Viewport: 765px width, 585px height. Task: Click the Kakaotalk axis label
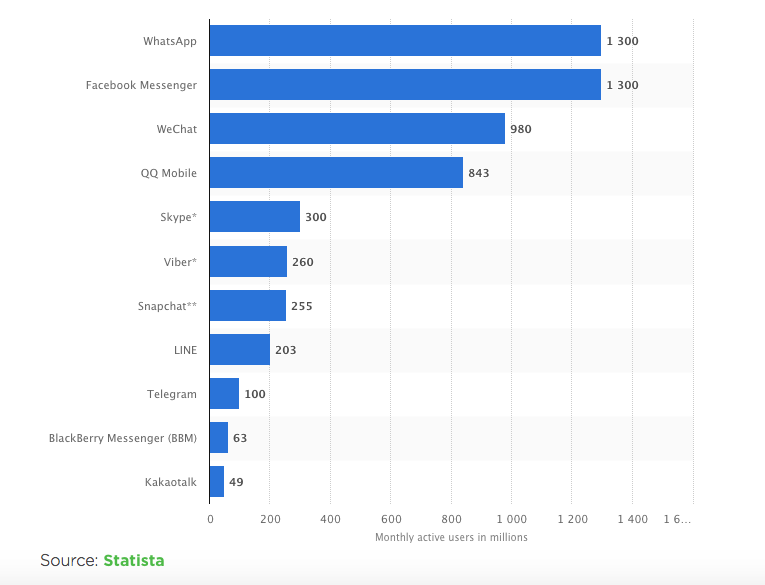tap(171, 482)
